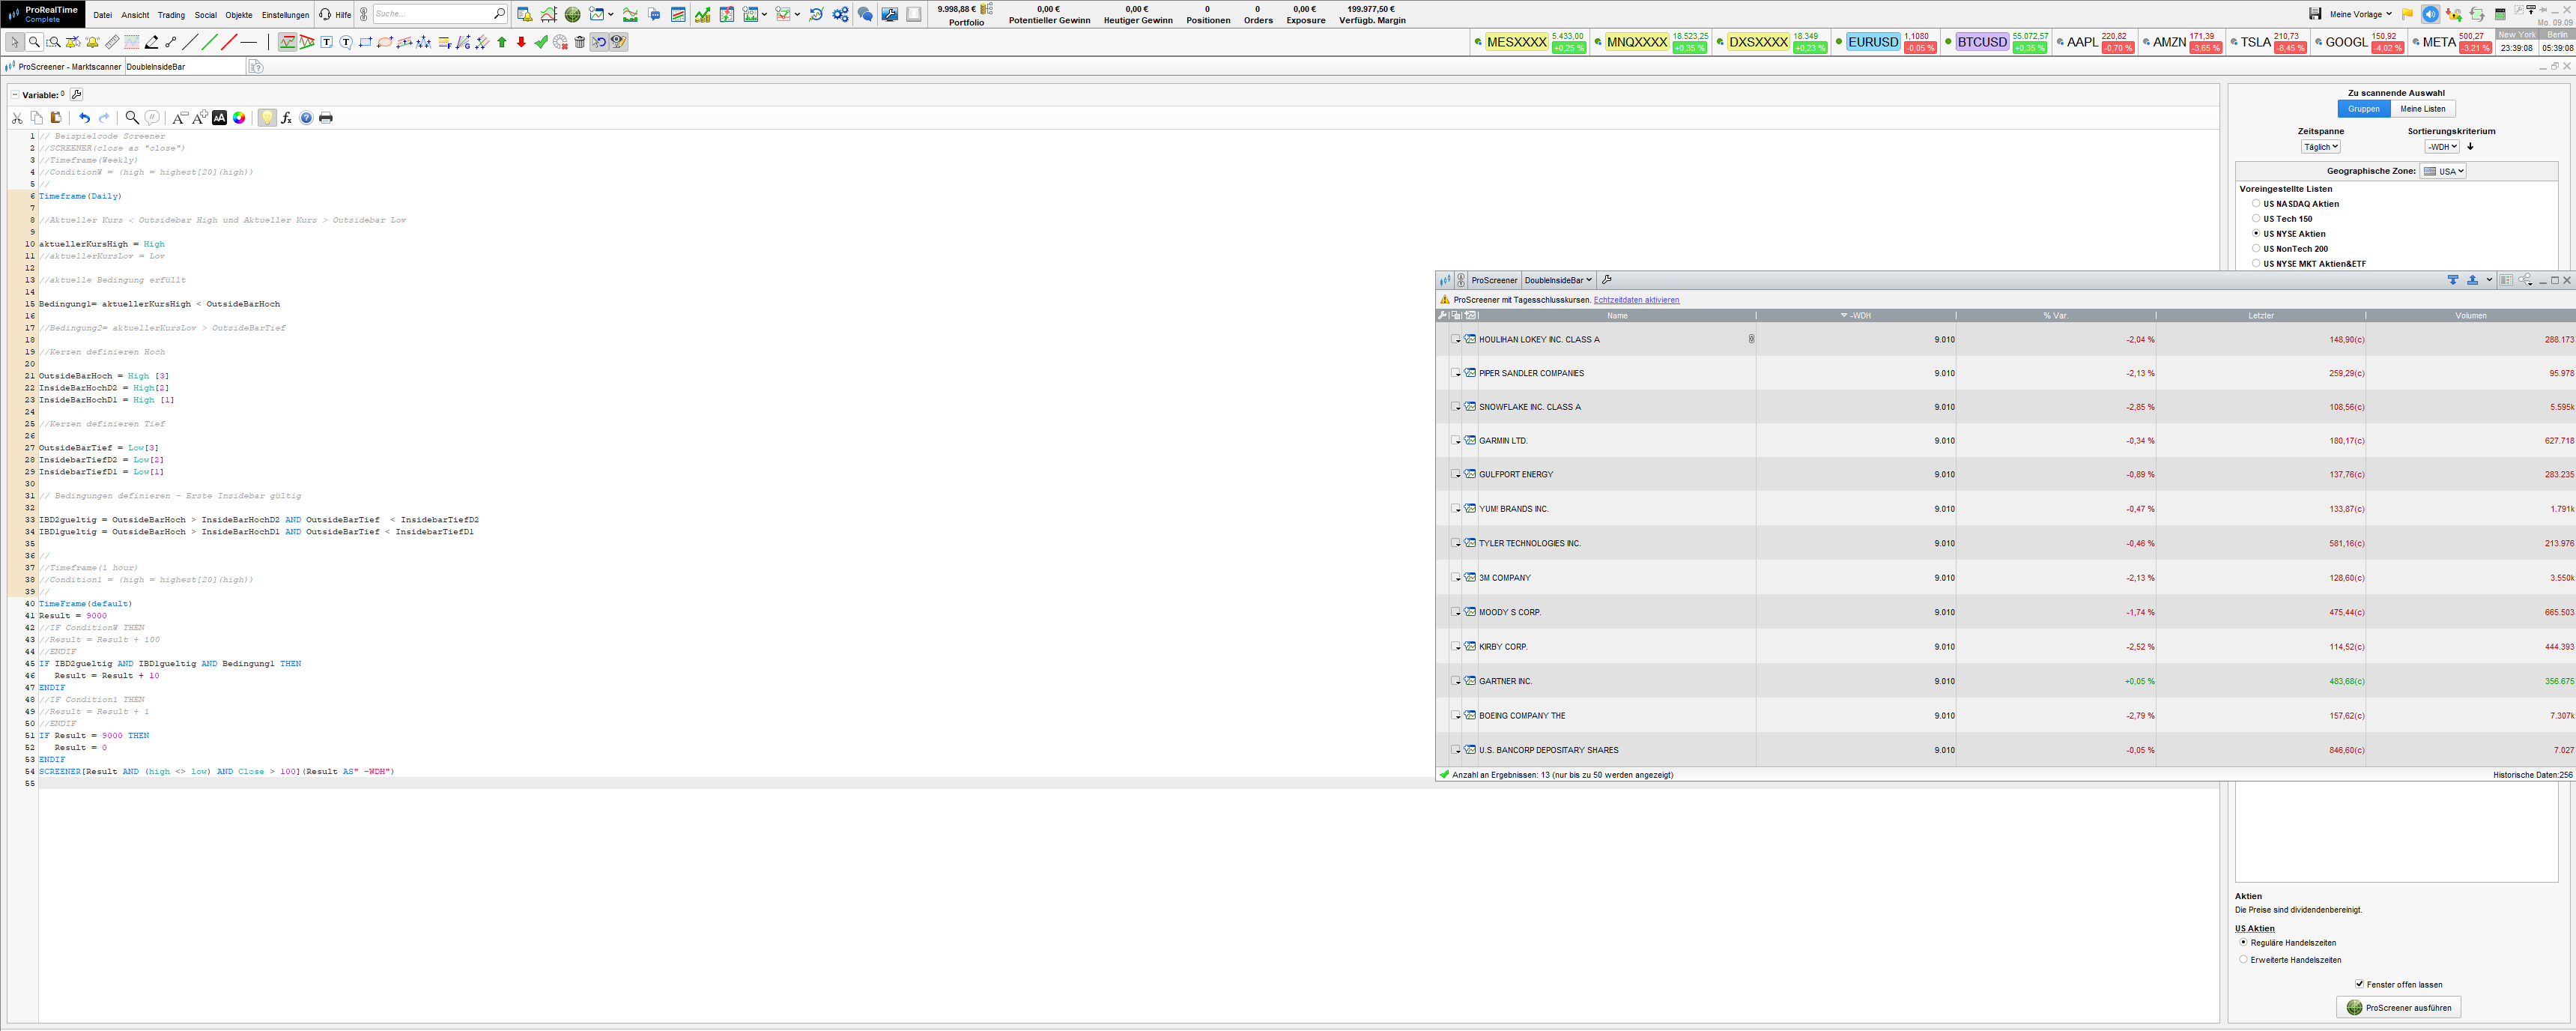Select Erweiterte Handelszeiten radio option
Viewport: 2576px width, 1031px height.
click(2243, 960)
